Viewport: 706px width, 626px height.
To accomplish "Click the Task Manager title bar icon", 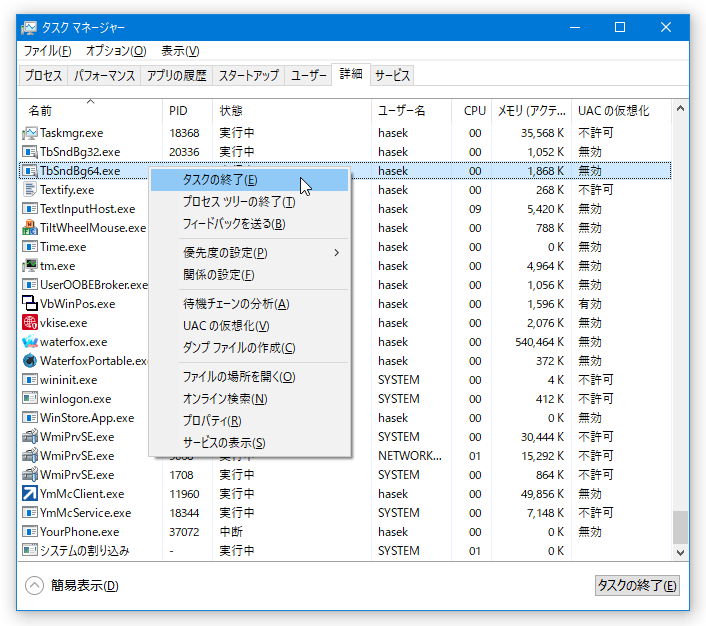I will pyautogui.click(x=29, y=28).
